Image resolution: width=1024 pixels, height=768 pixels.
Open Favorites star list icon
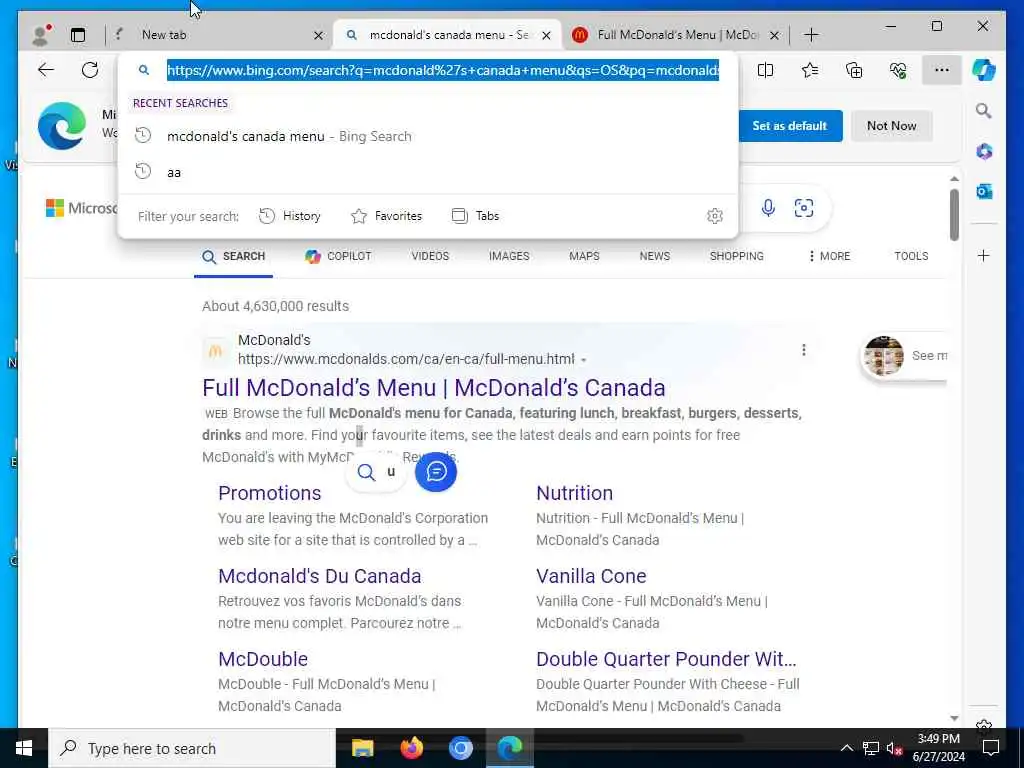point(810,70)
